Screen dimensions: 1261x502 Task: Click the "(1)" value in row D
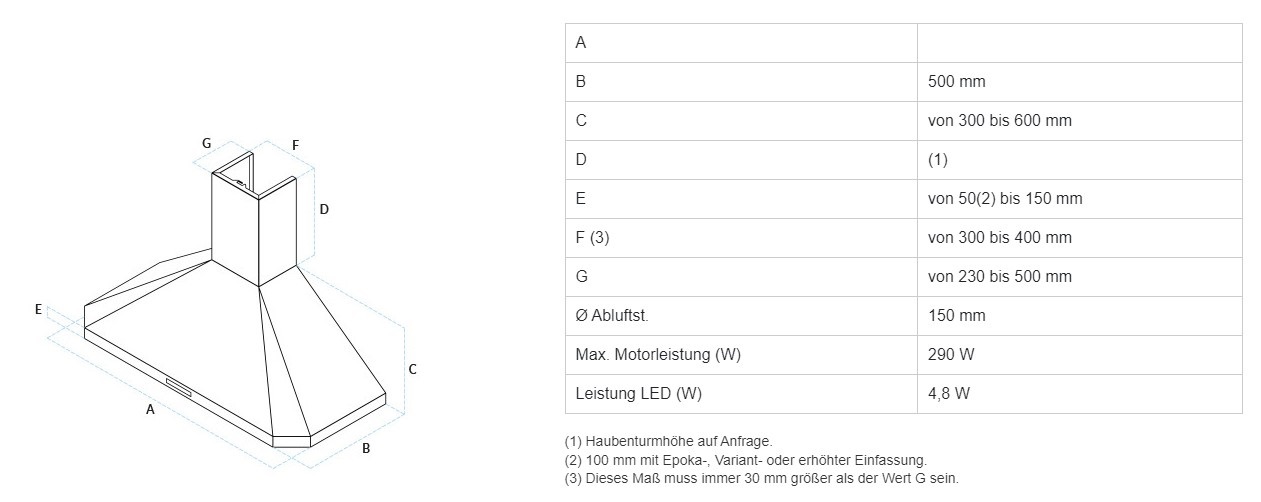click(938, 160)
